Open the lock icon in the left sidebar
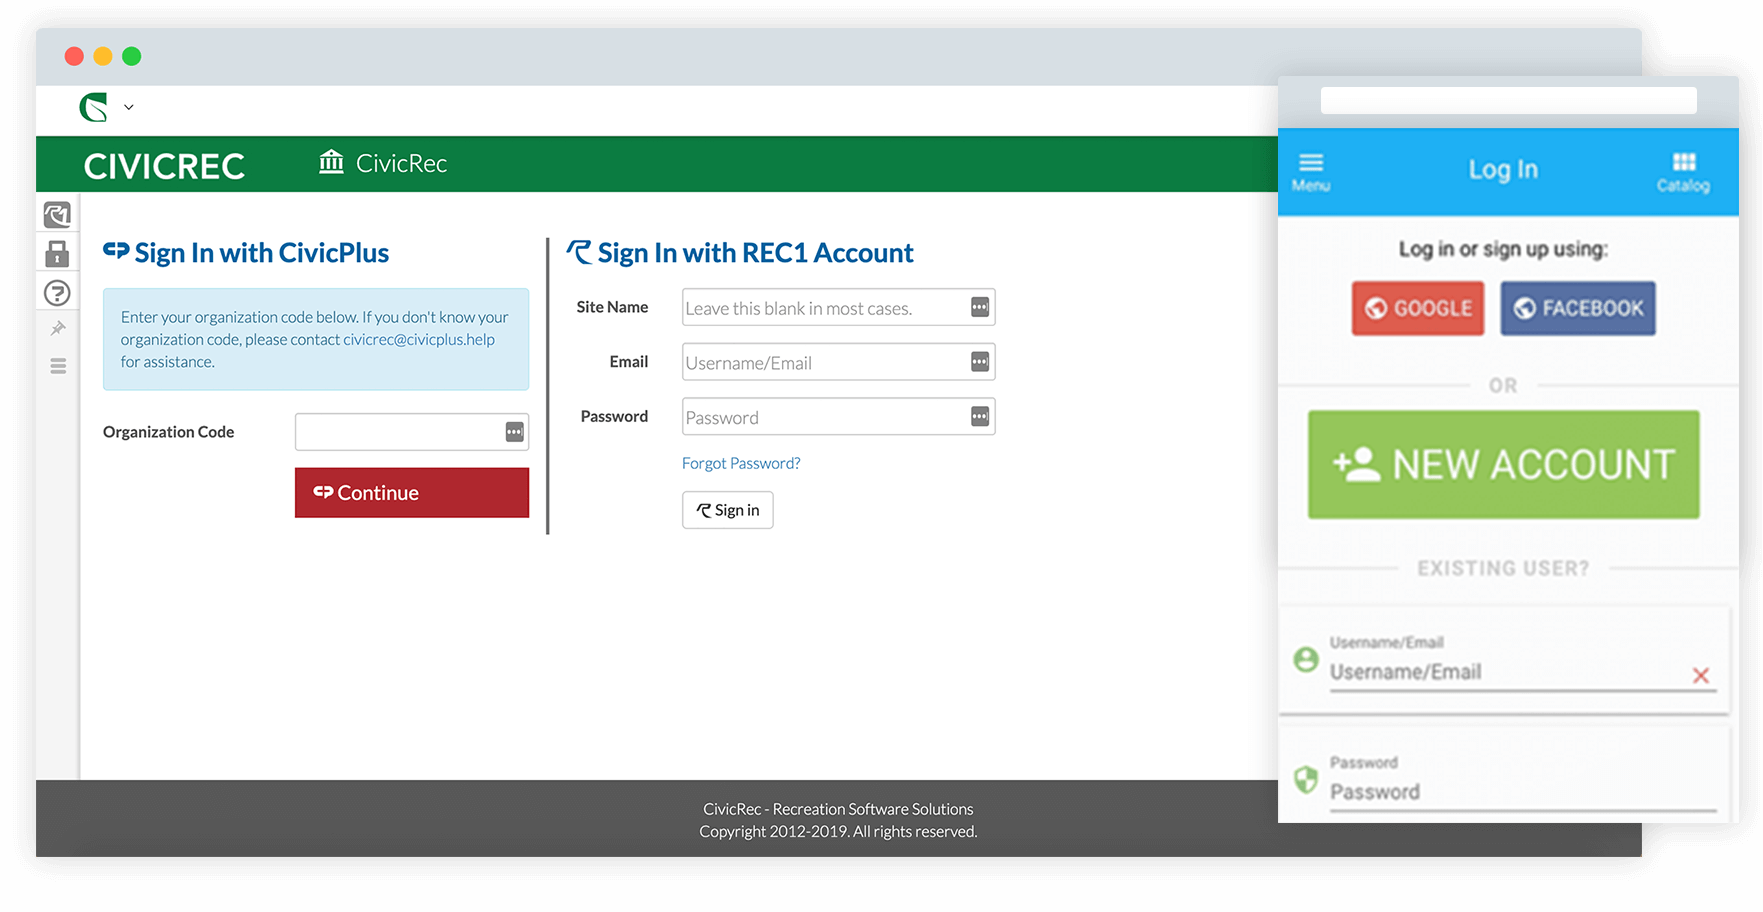This screenshot has width=1763, height=912. pos(58,254)
